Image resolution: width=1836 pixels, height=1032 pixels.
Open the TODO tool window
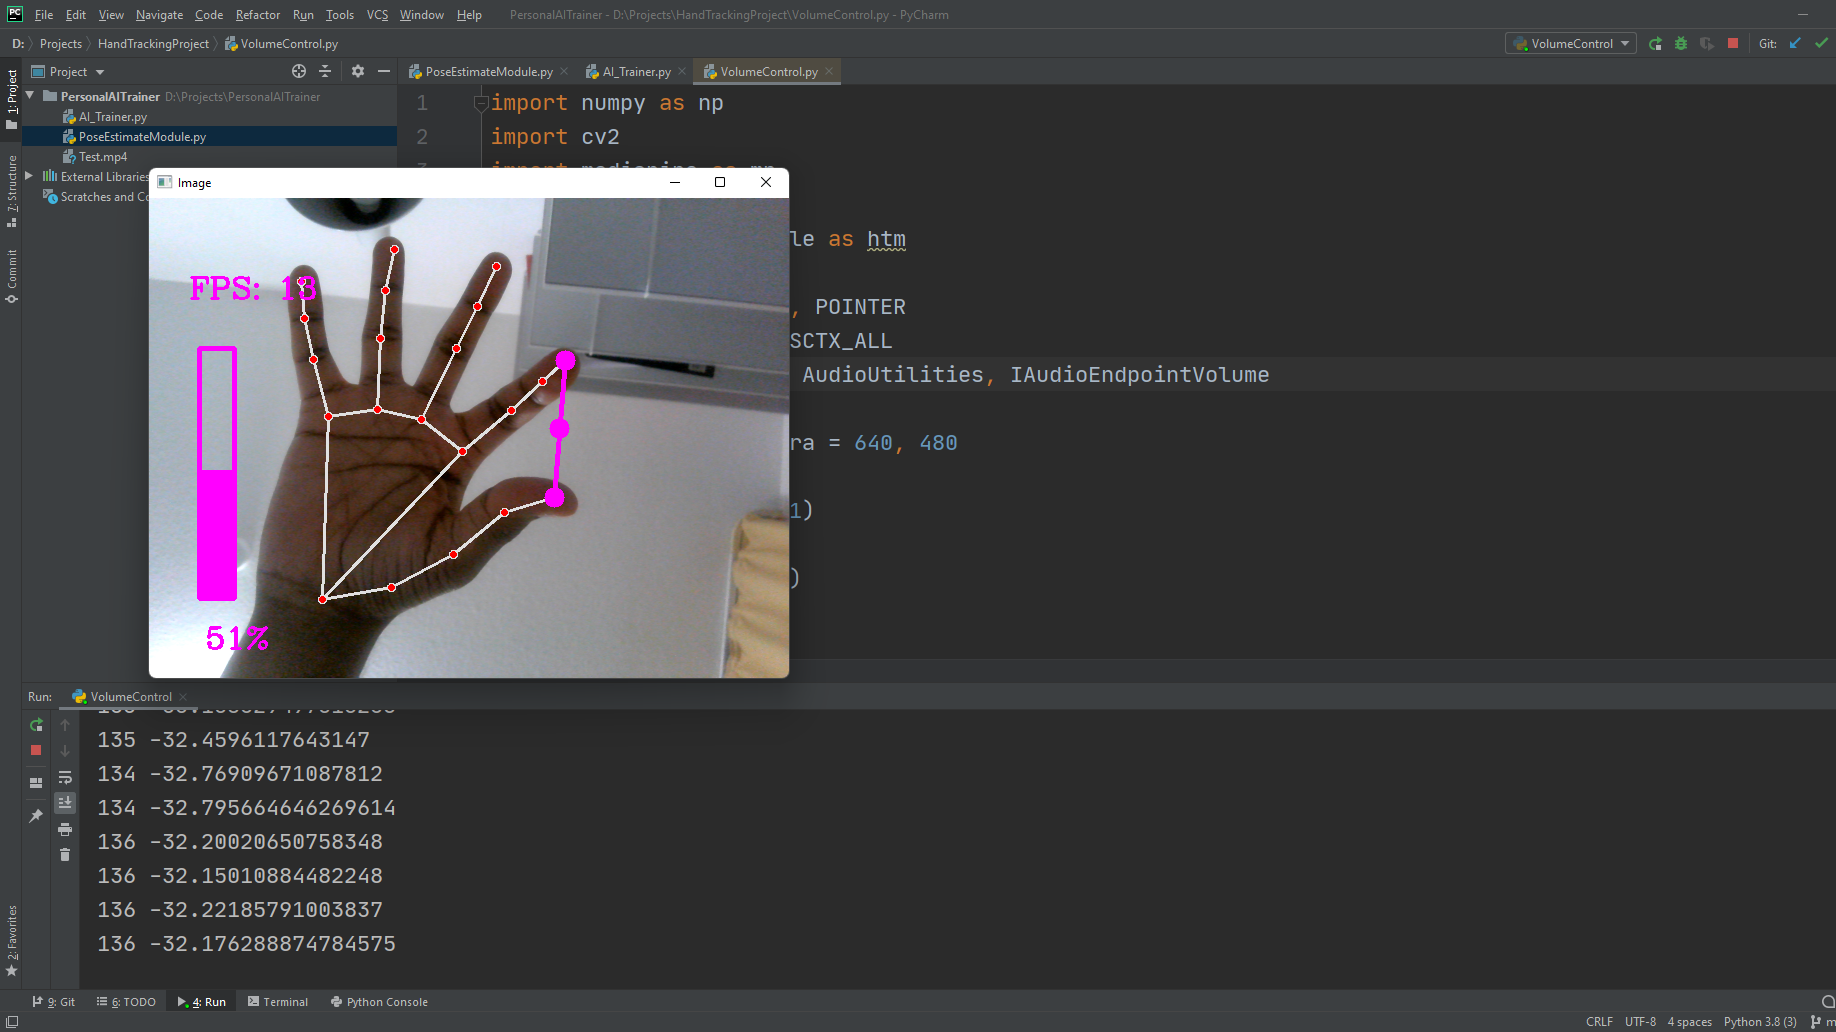(x=126, y=1001)
